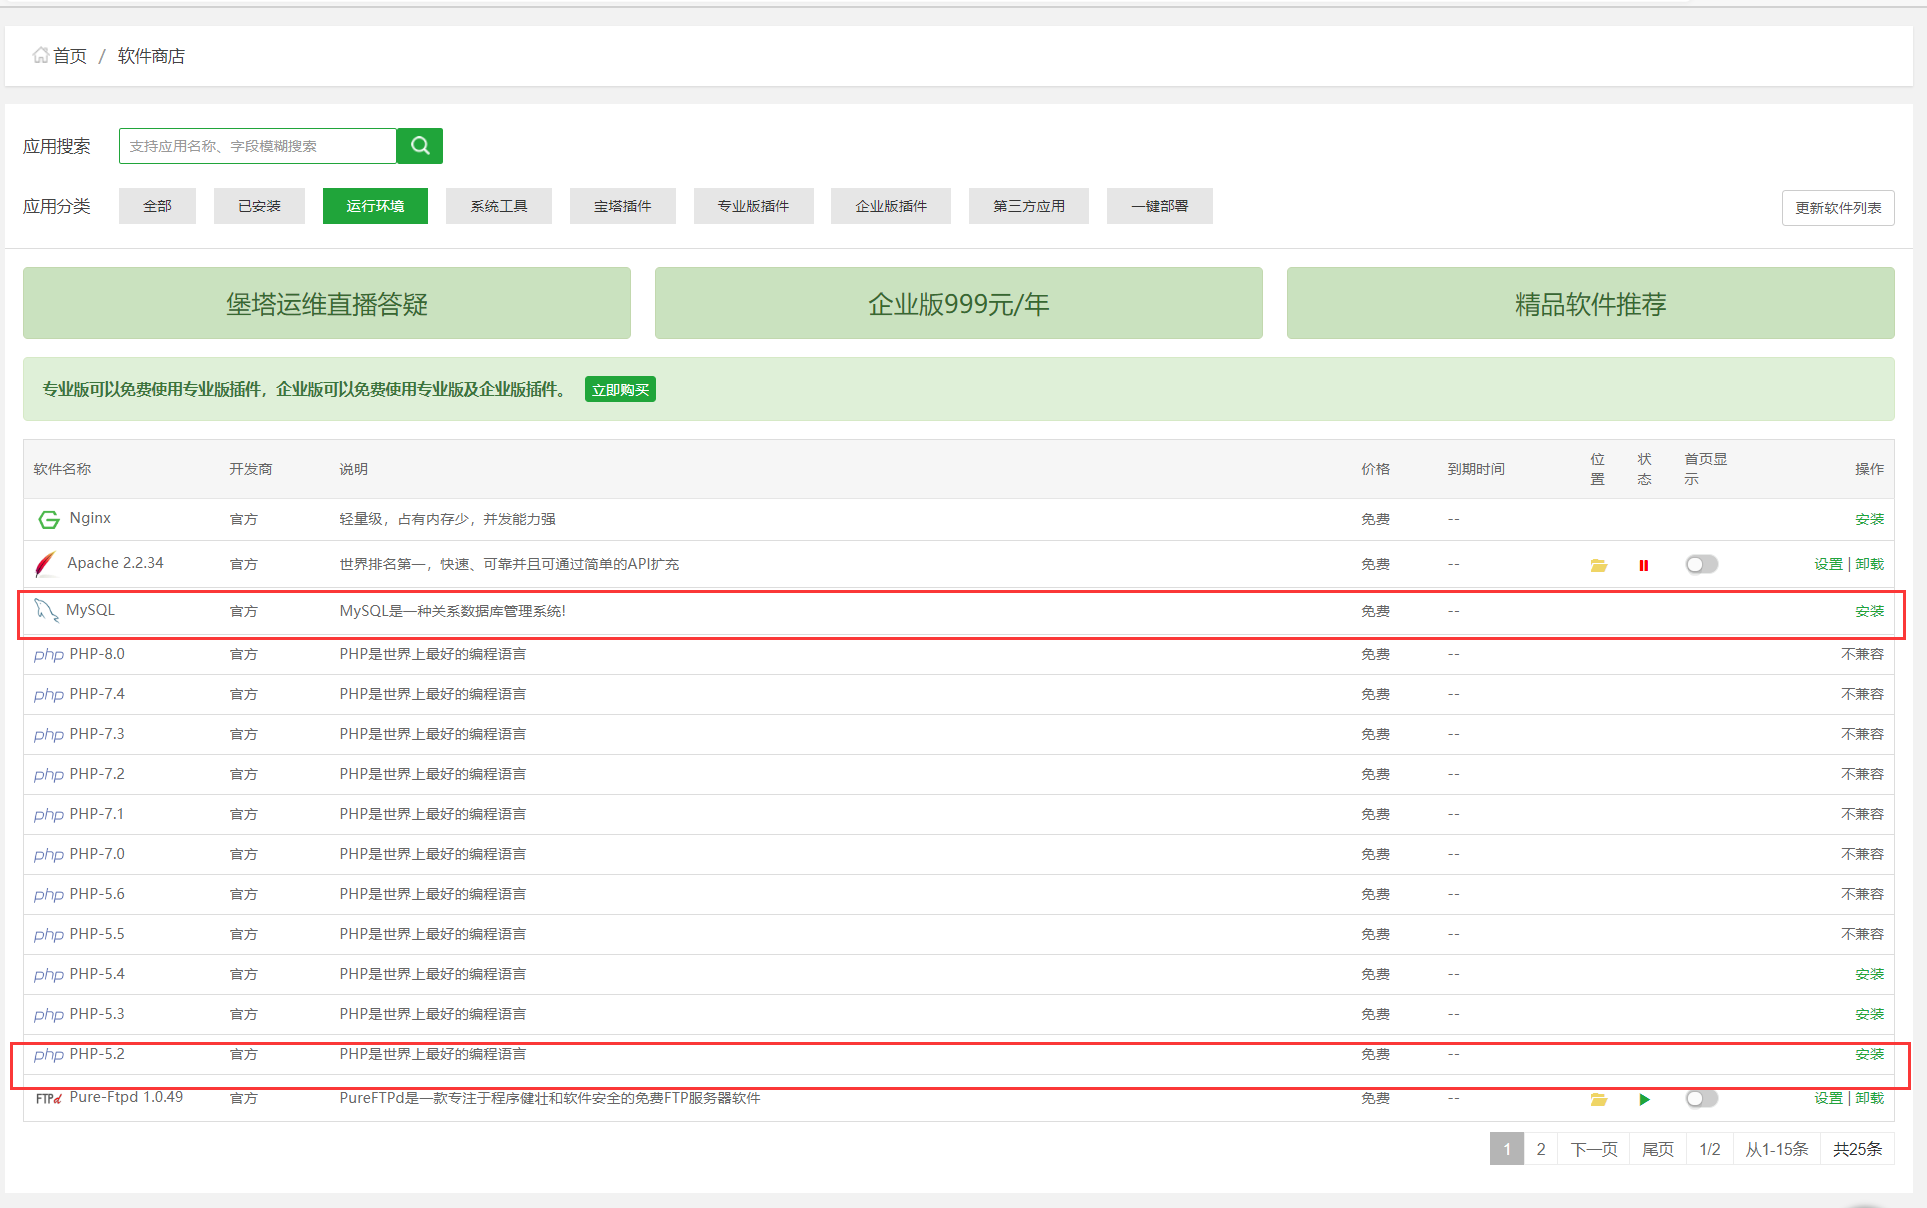Viewport: 1927px width, 1208px height.
Task: Click the home icon in breadcrumb
Action: [x=40, y=55]
